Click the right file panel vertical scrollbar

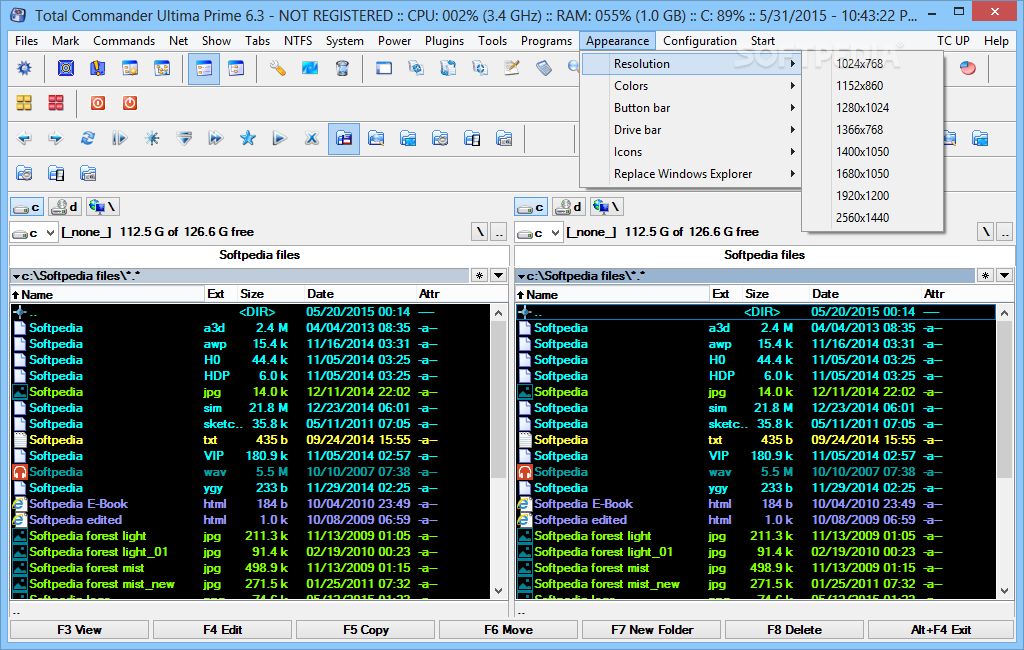pos(1004,451)
